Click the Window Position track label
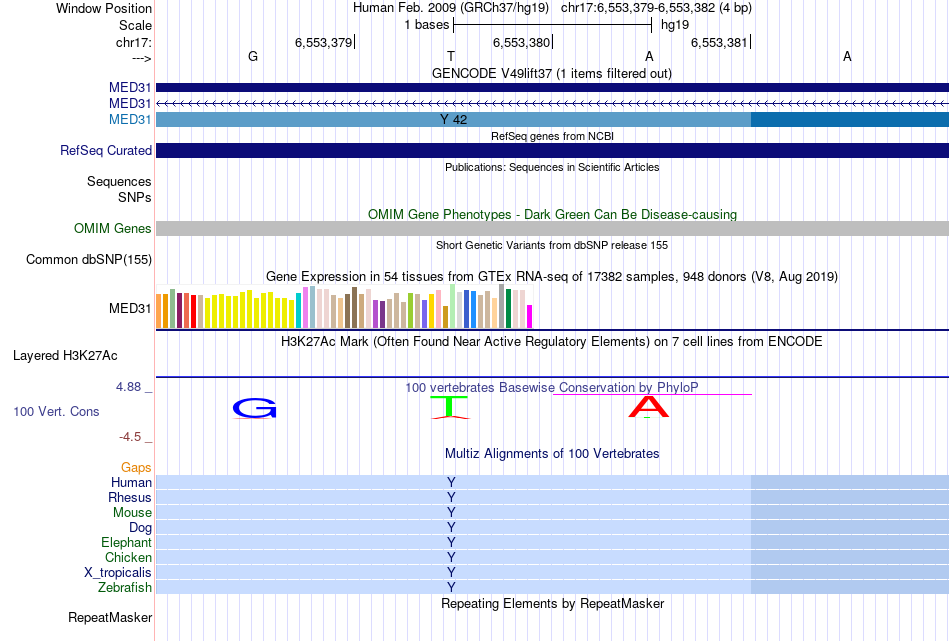Image resolution: width=950 pixels, height=641 pixels. coord(104,8)
